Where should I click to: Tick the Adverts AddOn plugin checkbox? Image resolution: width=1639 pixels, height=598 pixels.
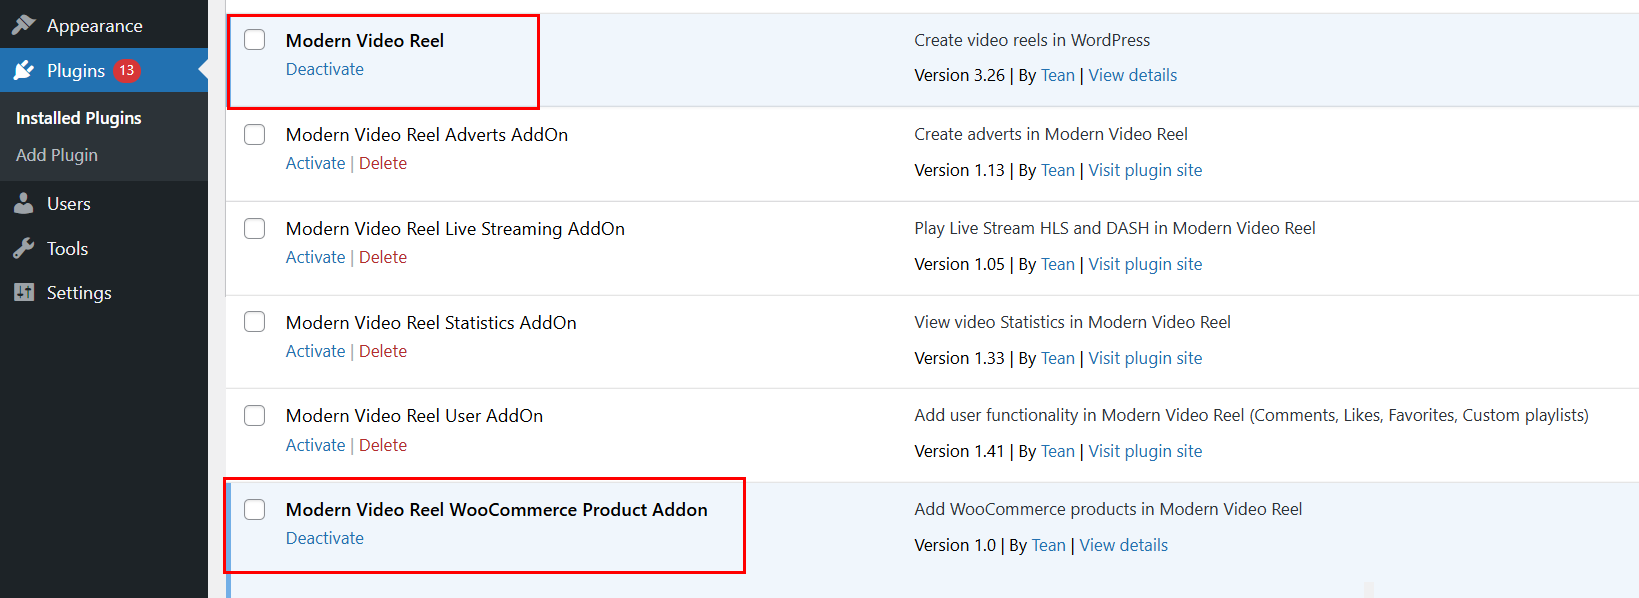[255, 134]
